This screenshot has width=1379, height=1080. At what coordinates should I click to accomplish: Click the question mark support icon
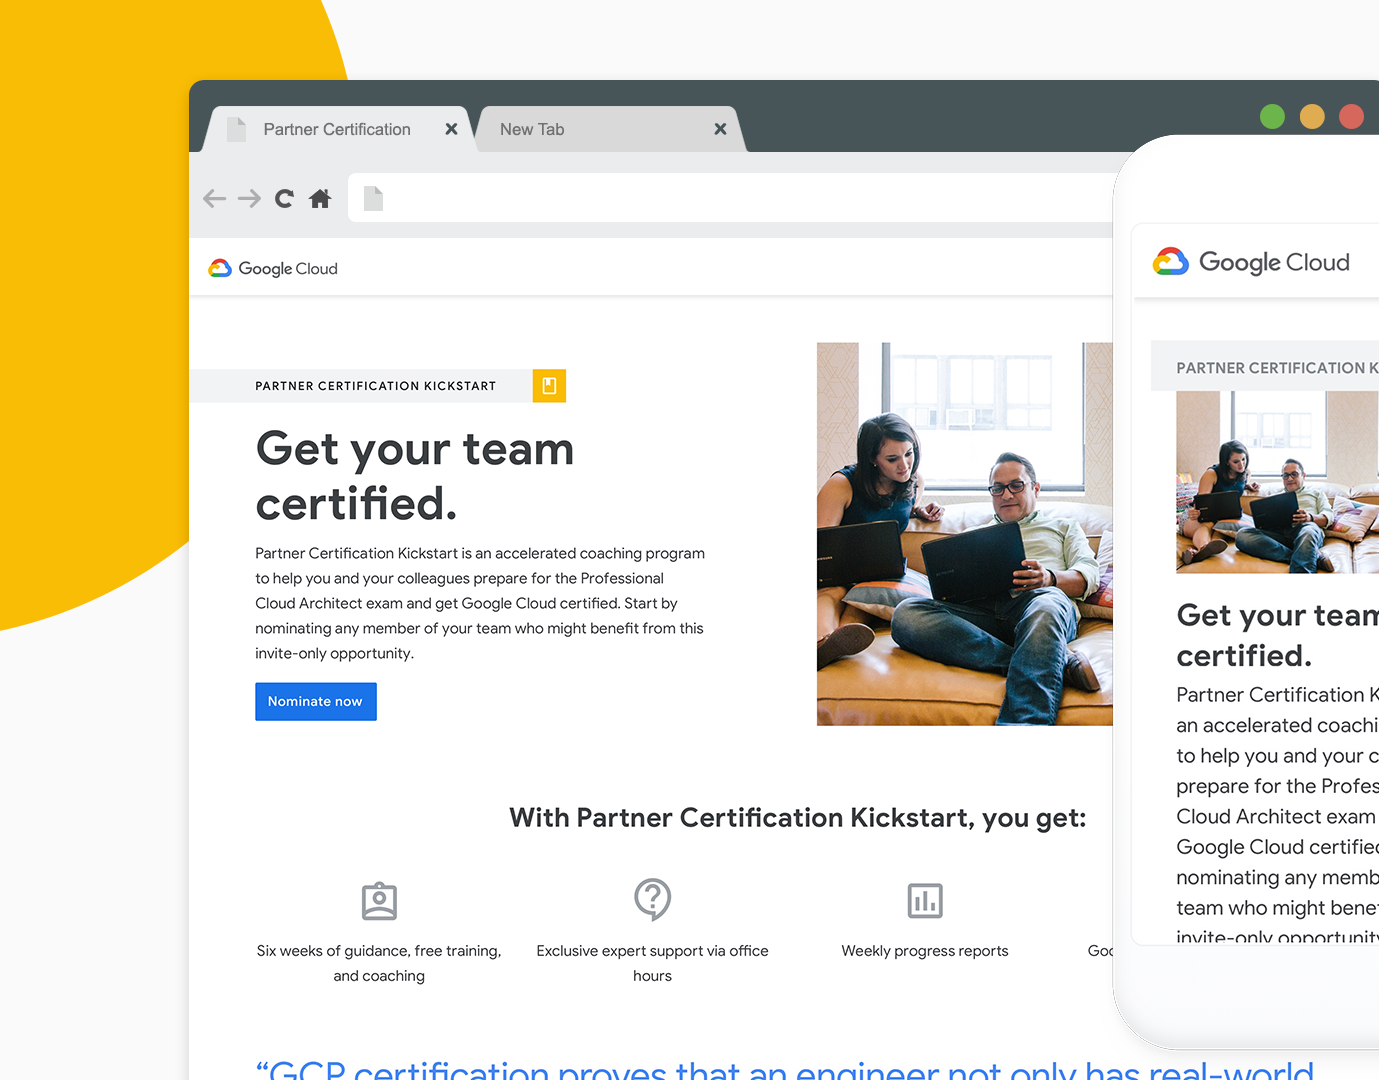coord(652,900)
